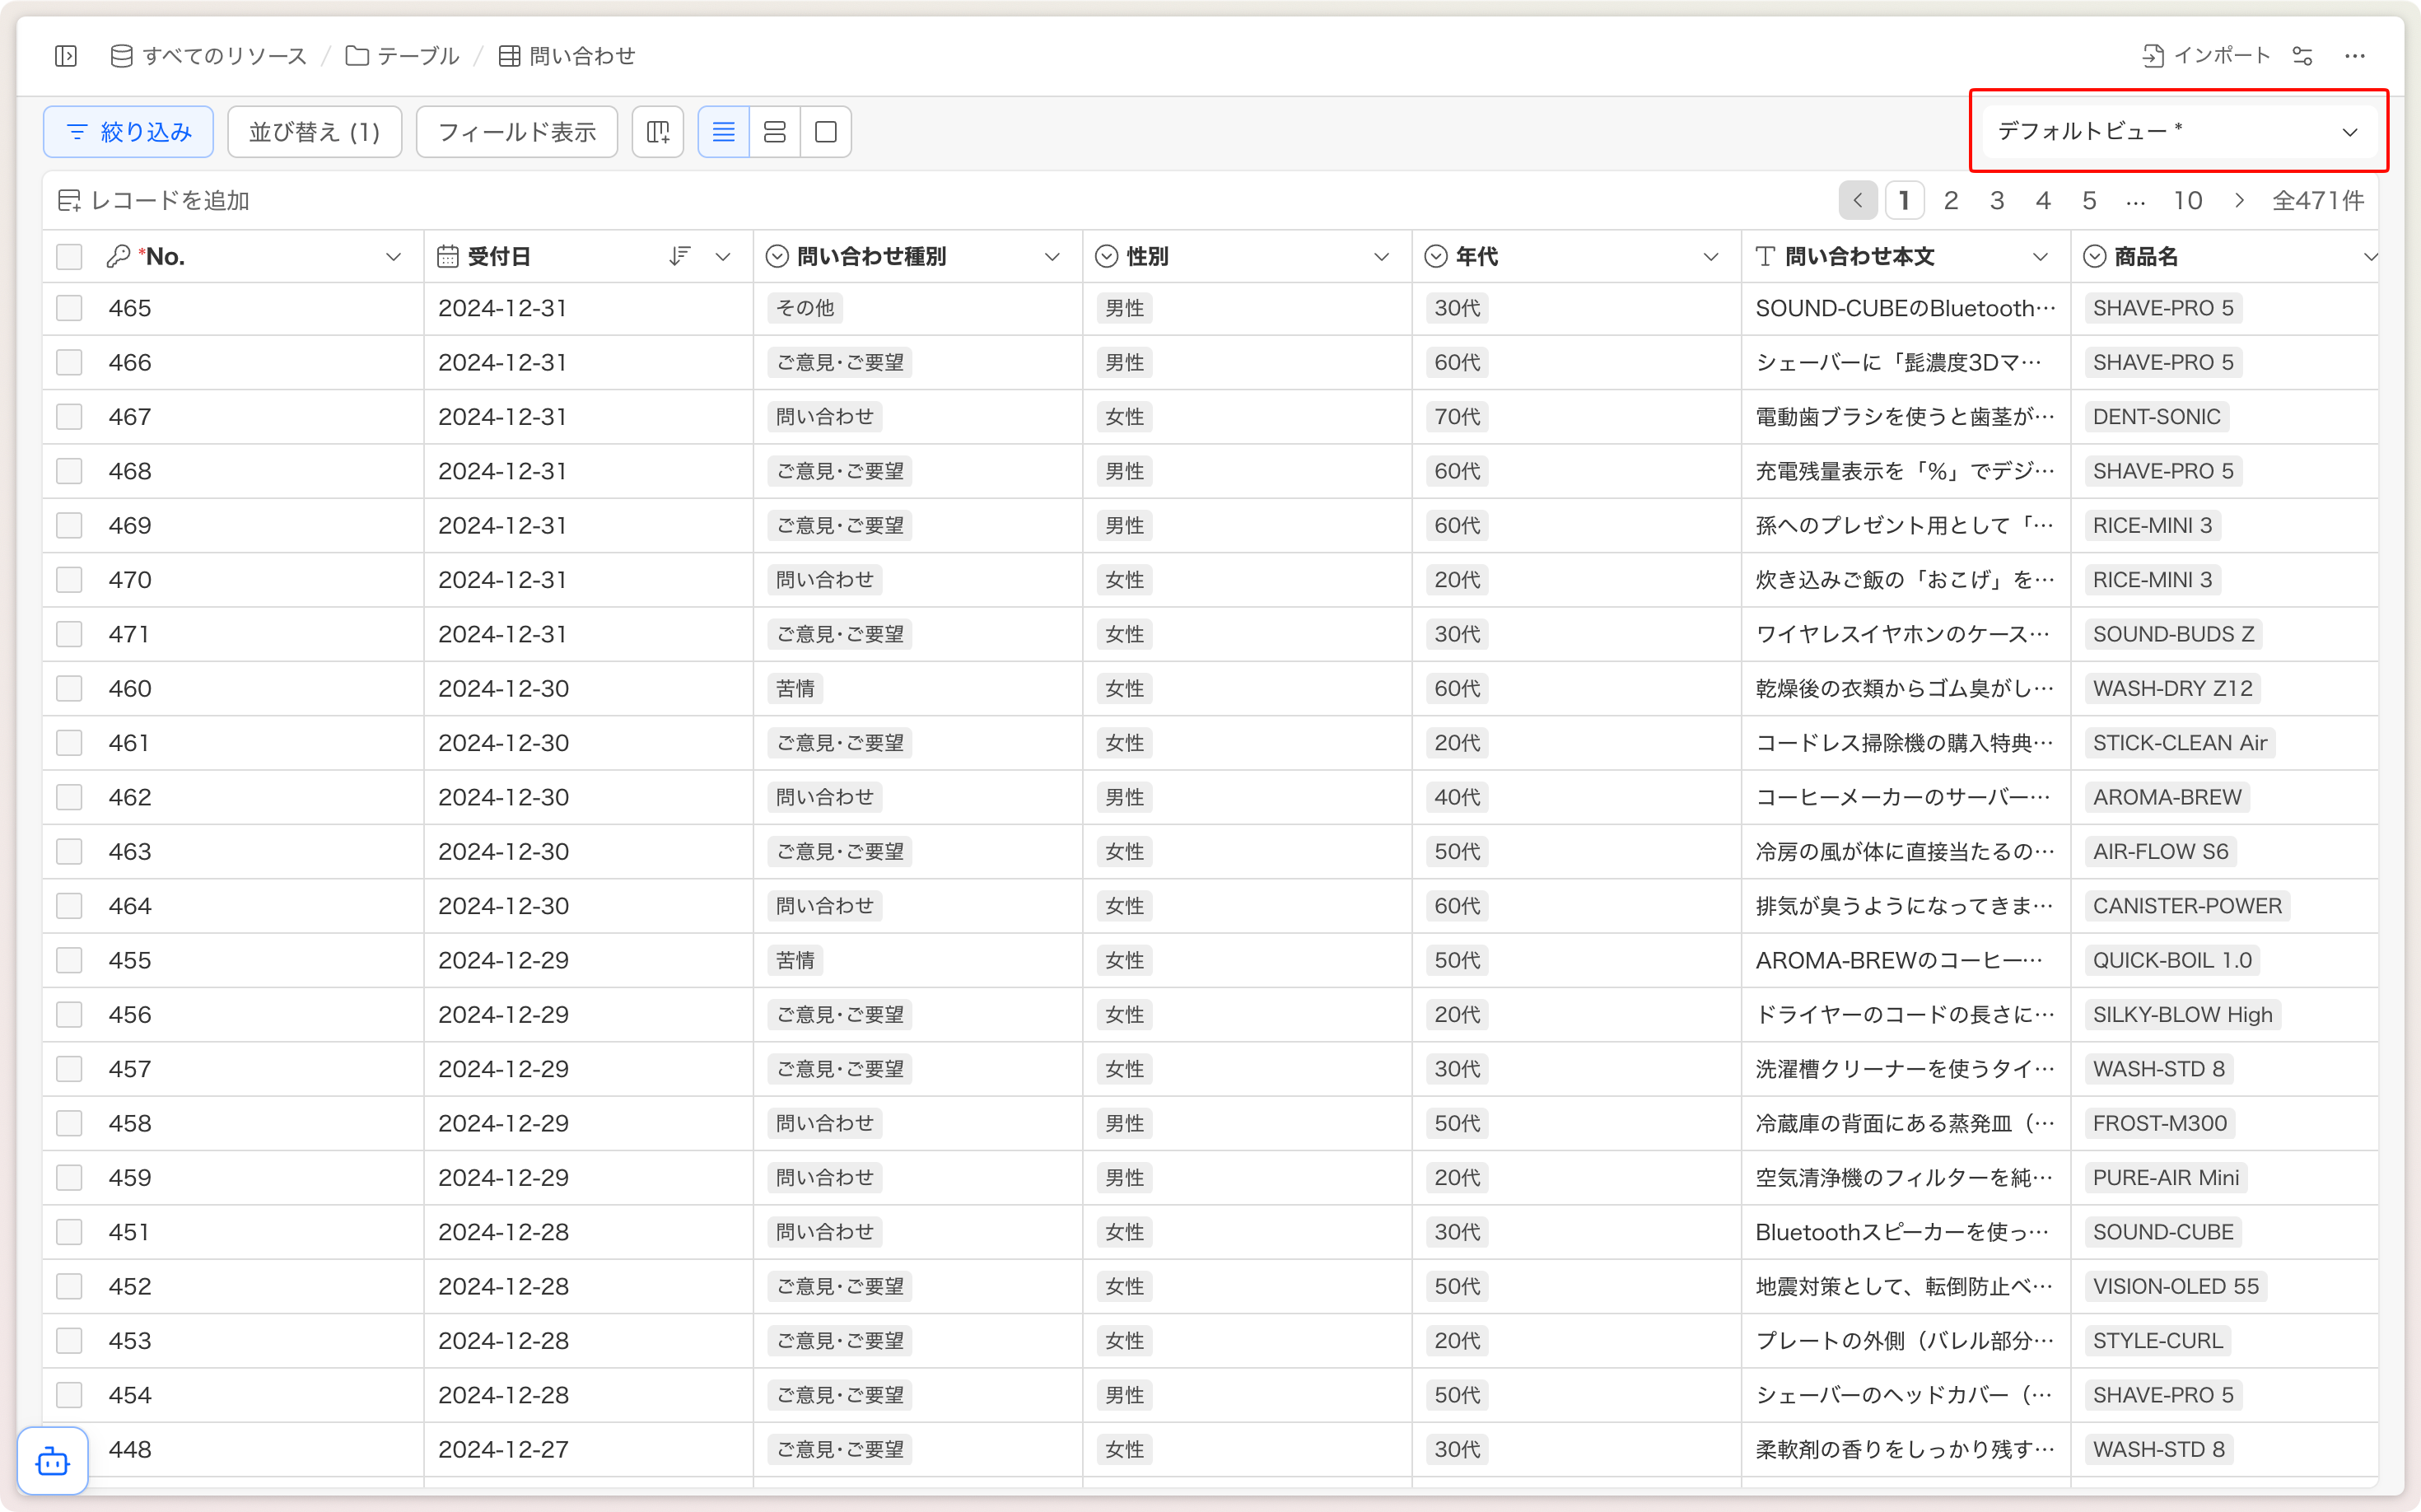
Task: Go to page 3 in pagination
Action: pyautogui.click(x=1997, y=201)
